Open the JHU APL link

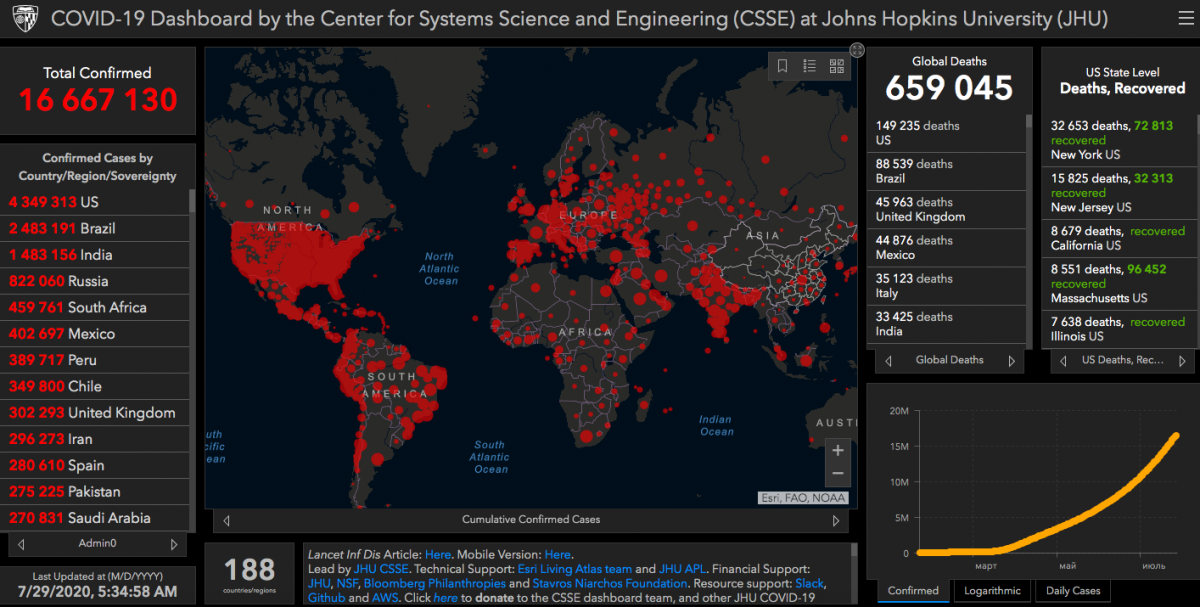pos(683,569)
